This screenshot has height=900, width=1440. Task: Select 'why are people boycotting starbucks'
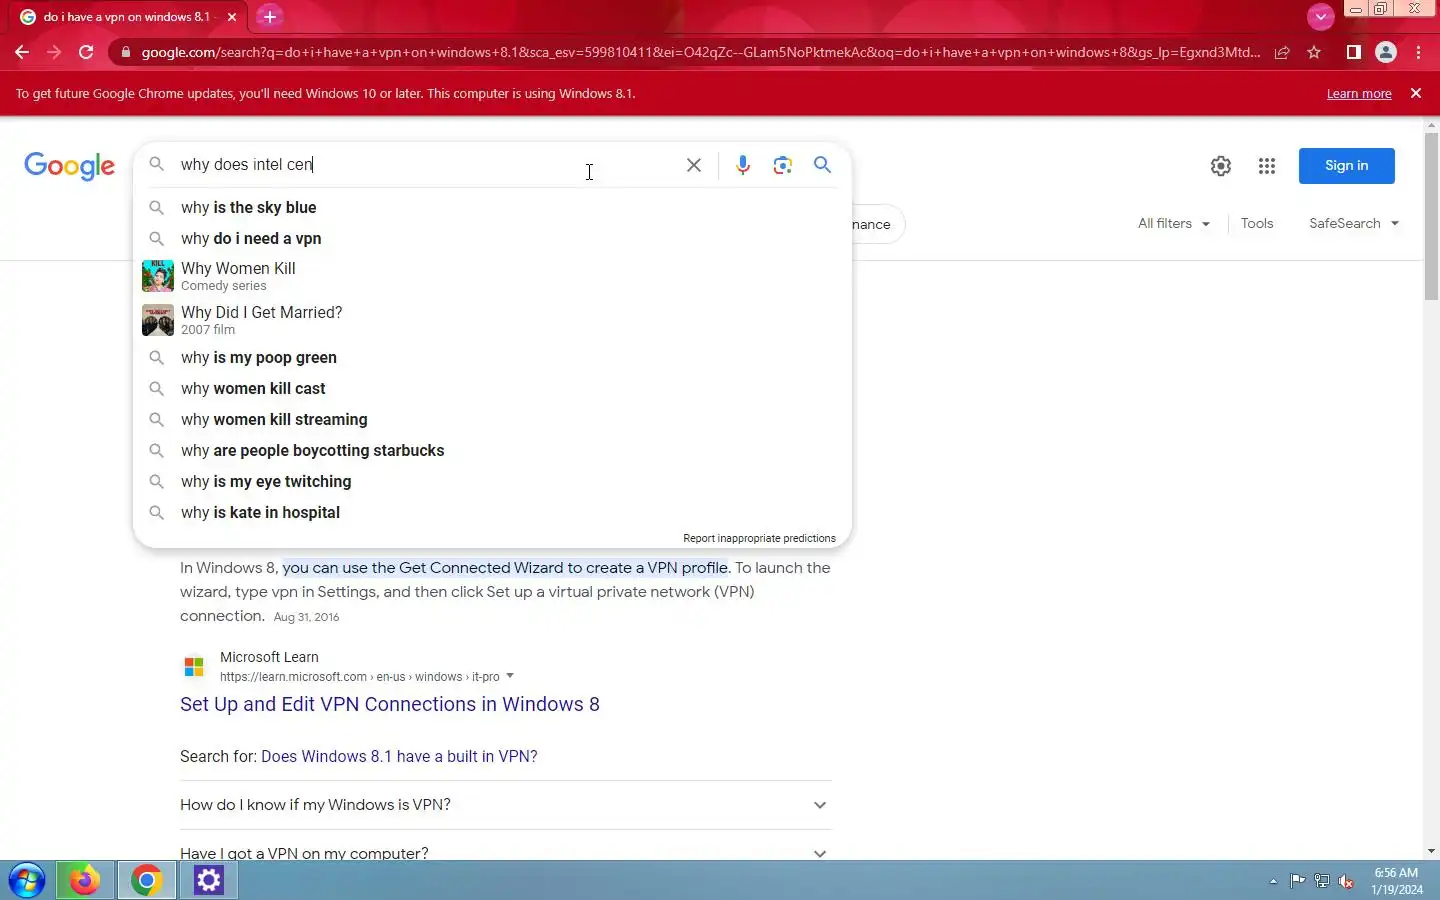[x=492, y=451]
